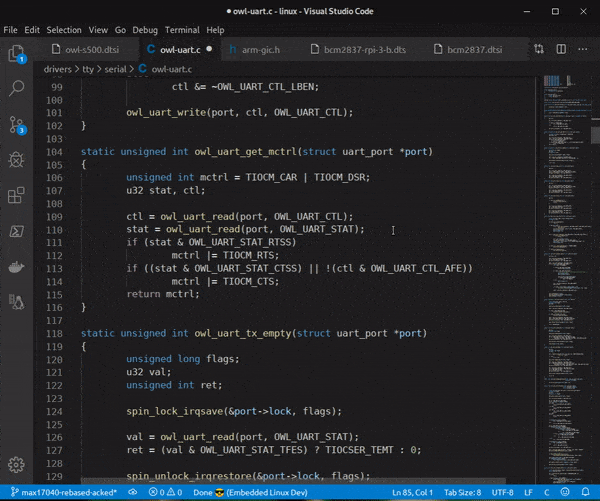Open the Terminal menu
Screen dimensions: 600x501
pos(182,30)
